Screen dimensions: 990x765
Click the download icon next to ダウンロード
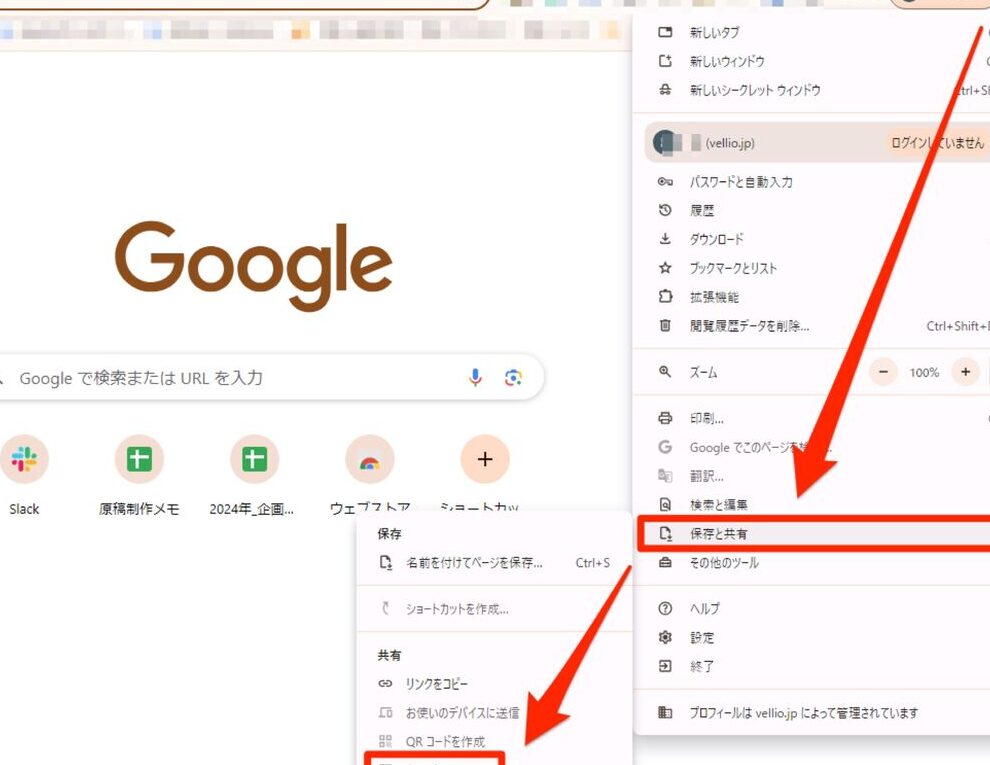(664, 239)
